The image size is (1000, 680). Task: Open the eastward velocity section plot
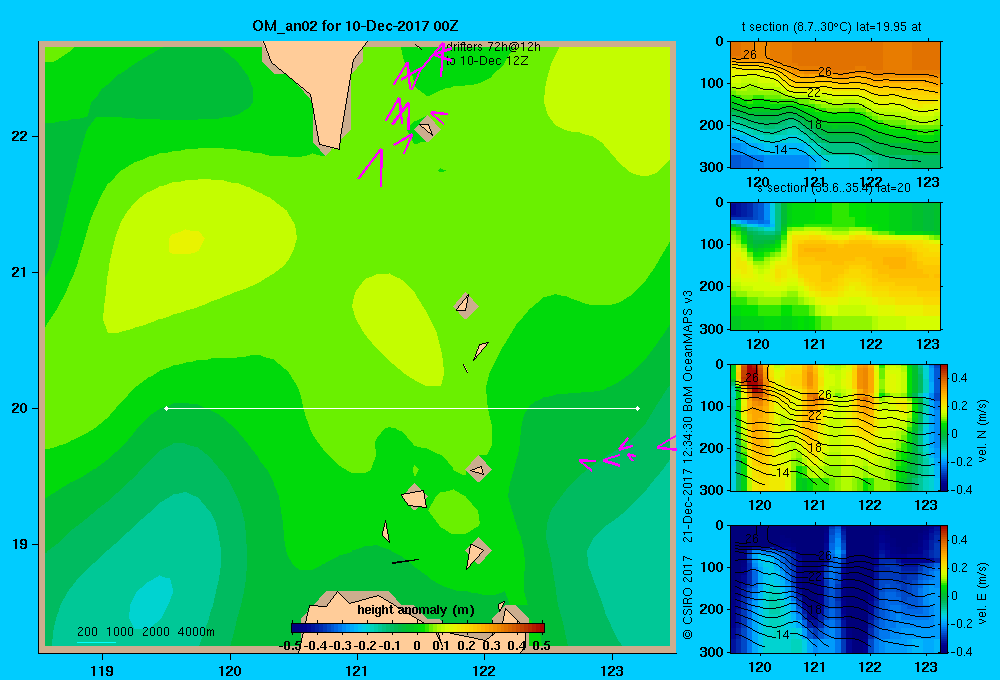coord(834,589)
